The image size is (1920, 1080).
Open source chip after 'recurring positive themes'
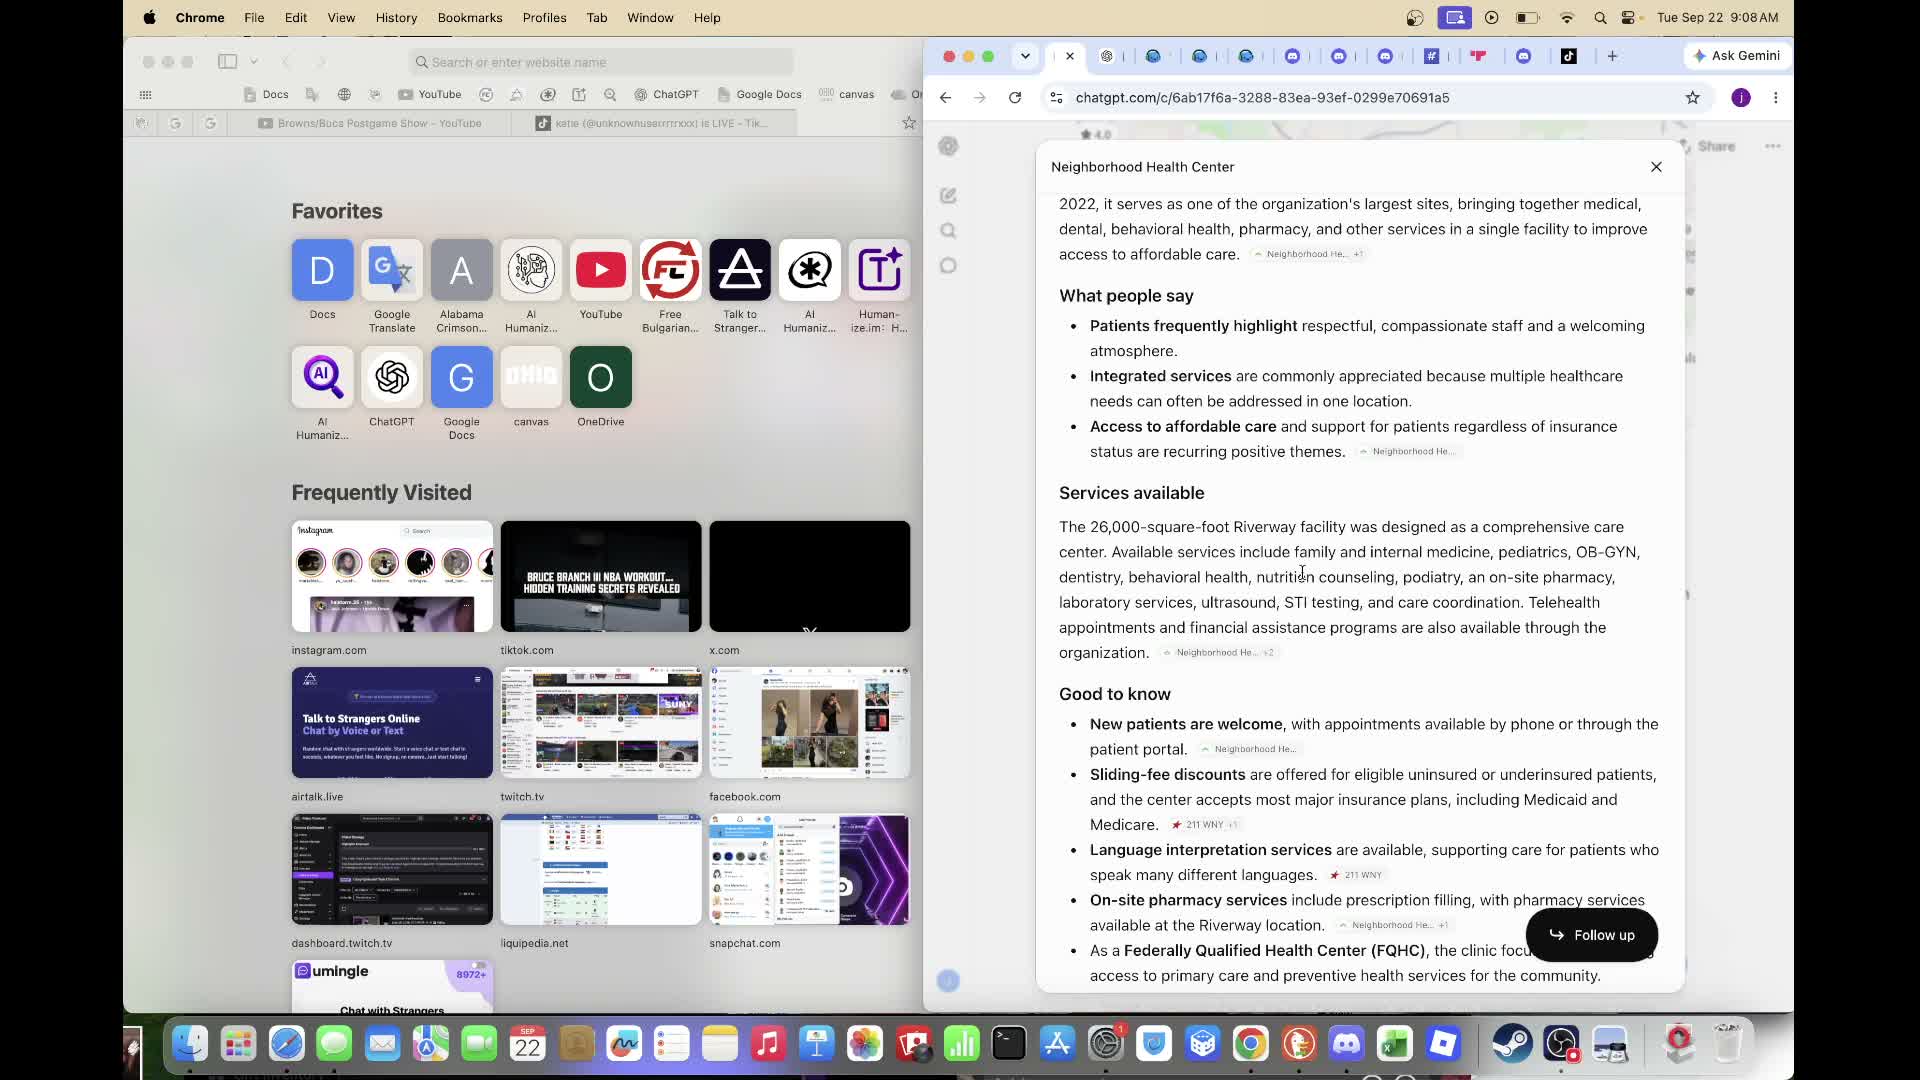[1407, 452]
